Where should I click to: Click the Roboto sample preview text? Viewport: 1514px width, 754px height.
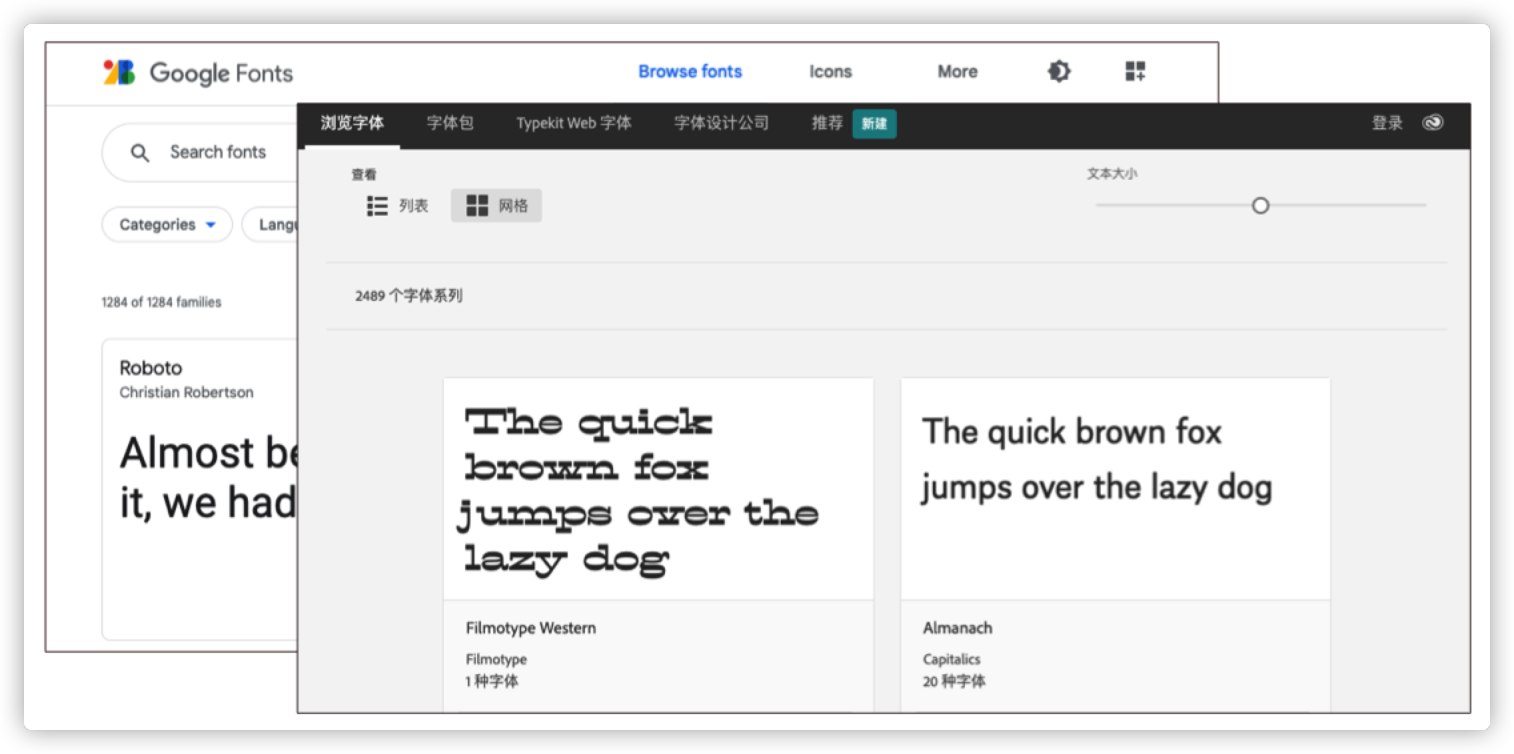[209, 477]
